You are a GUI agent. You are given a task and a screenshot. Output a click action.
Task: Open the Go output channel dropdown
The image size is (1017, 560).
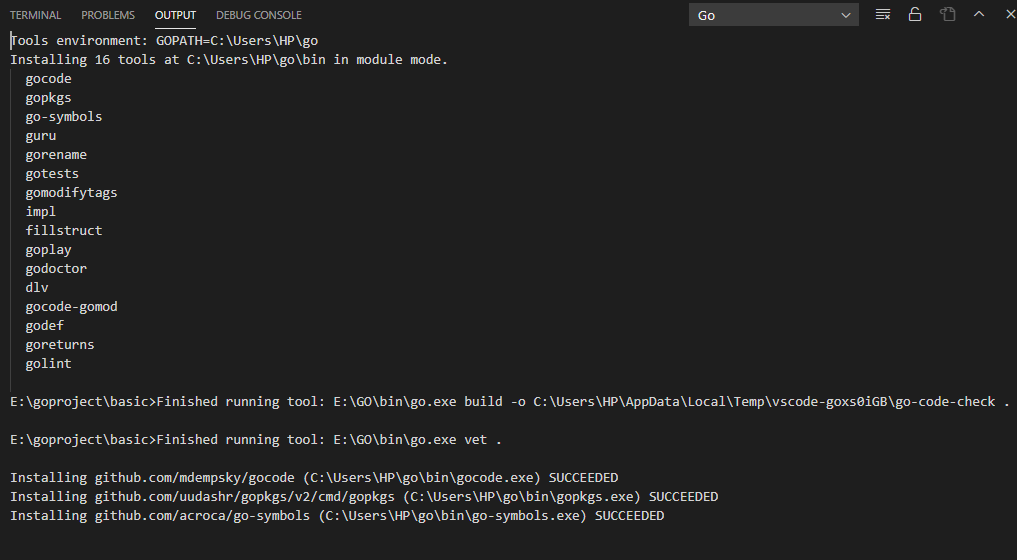774,15
